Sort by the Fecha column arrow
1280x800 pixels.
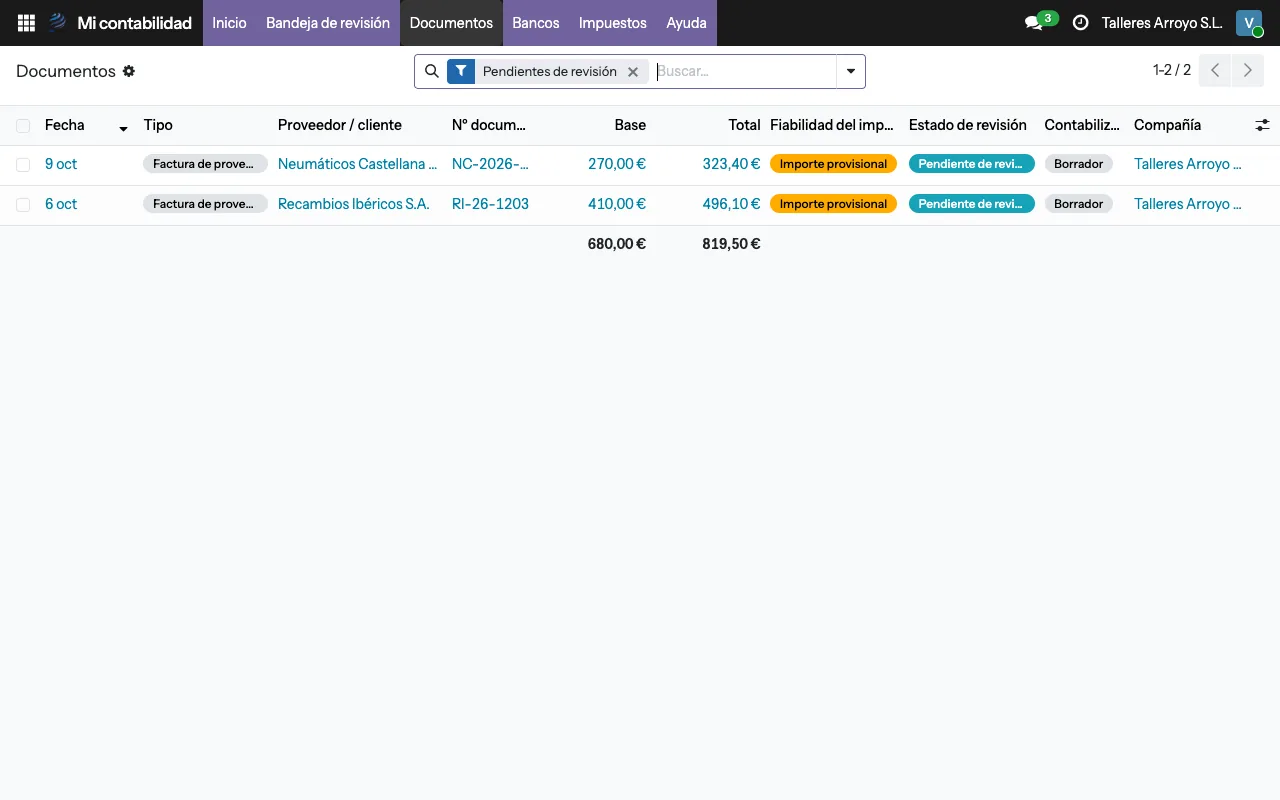[x=123, y=127]
